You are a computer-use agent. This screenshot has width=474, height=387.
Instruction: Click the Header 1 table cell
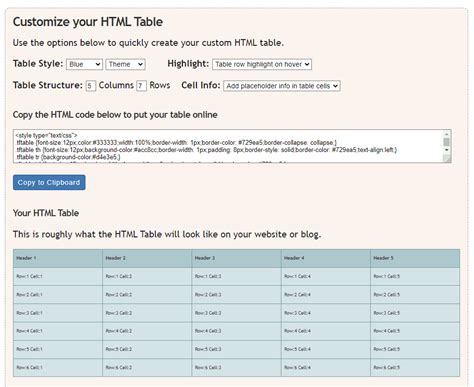pyautogui.click(x=58, y=258)
